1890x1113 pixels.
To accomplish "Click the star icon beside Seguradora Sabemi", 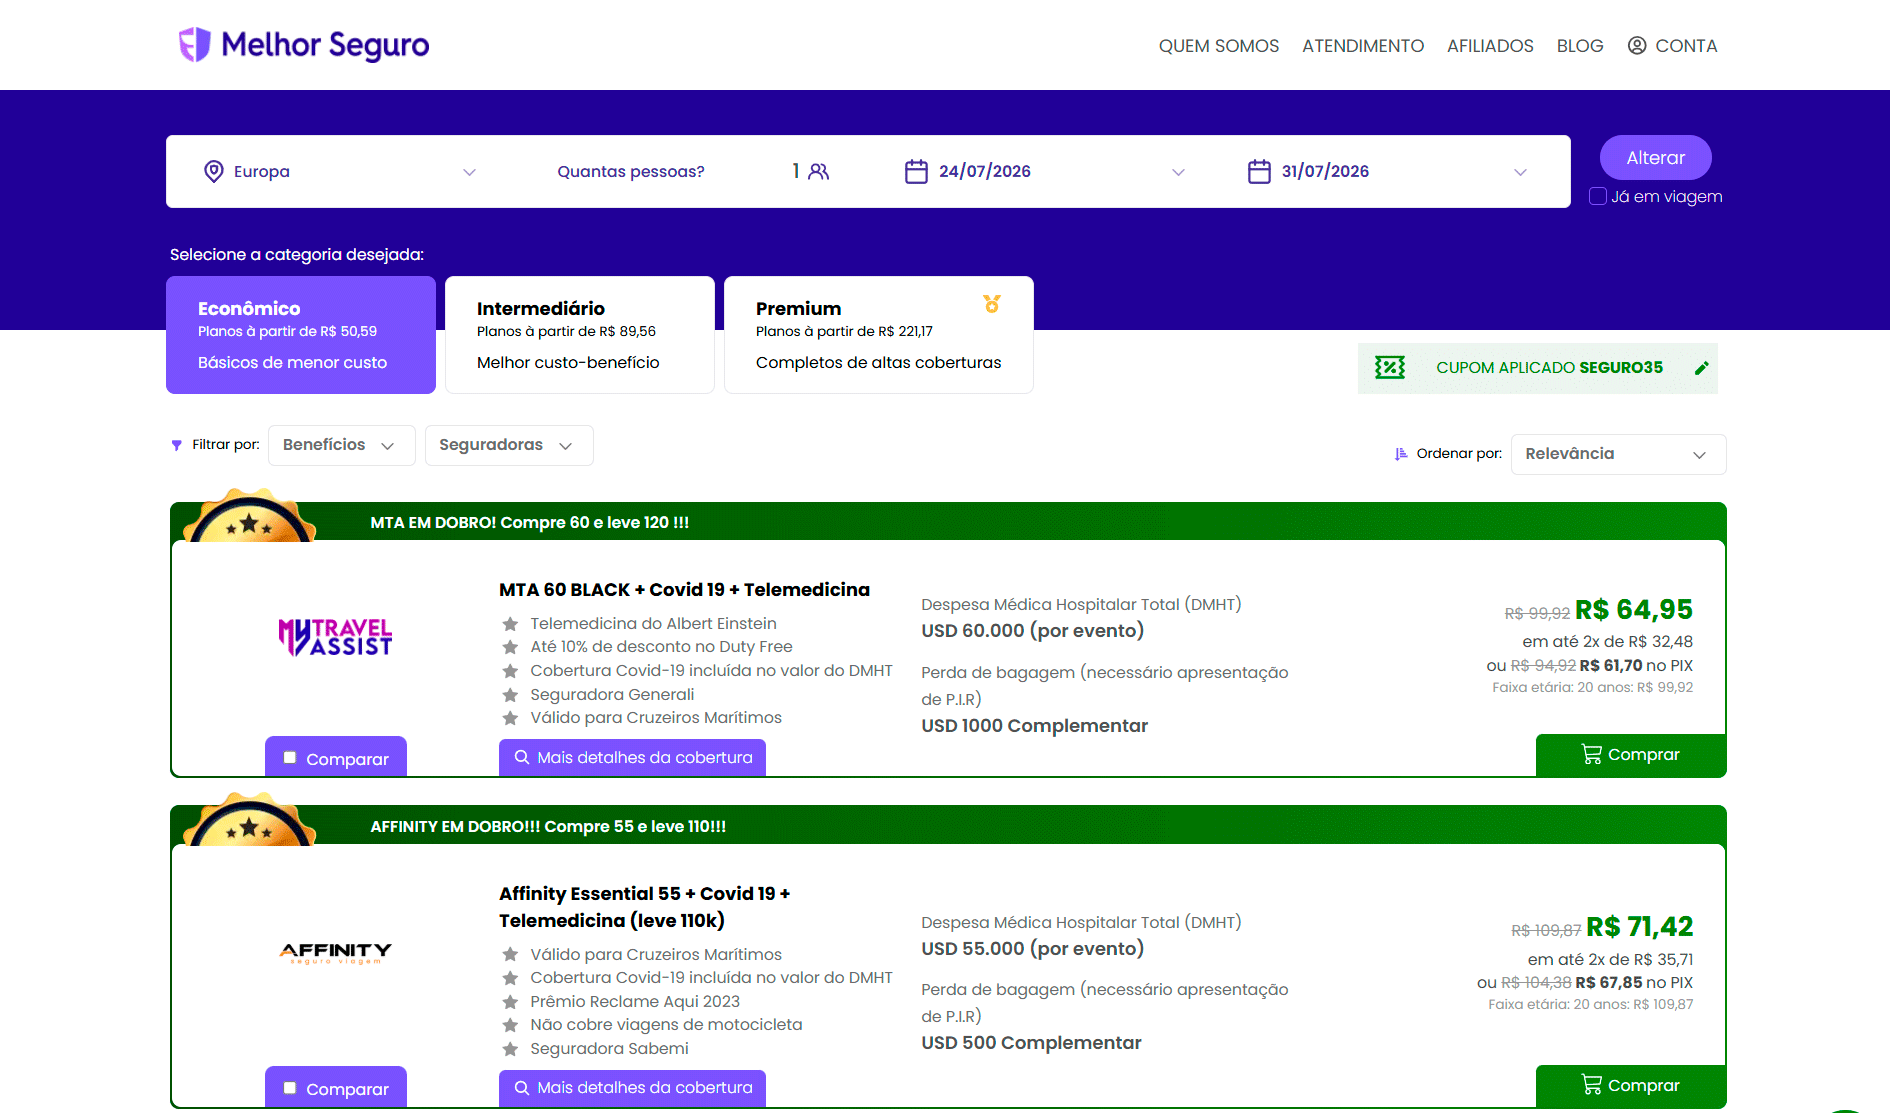I will click(x=510, y=1049).
